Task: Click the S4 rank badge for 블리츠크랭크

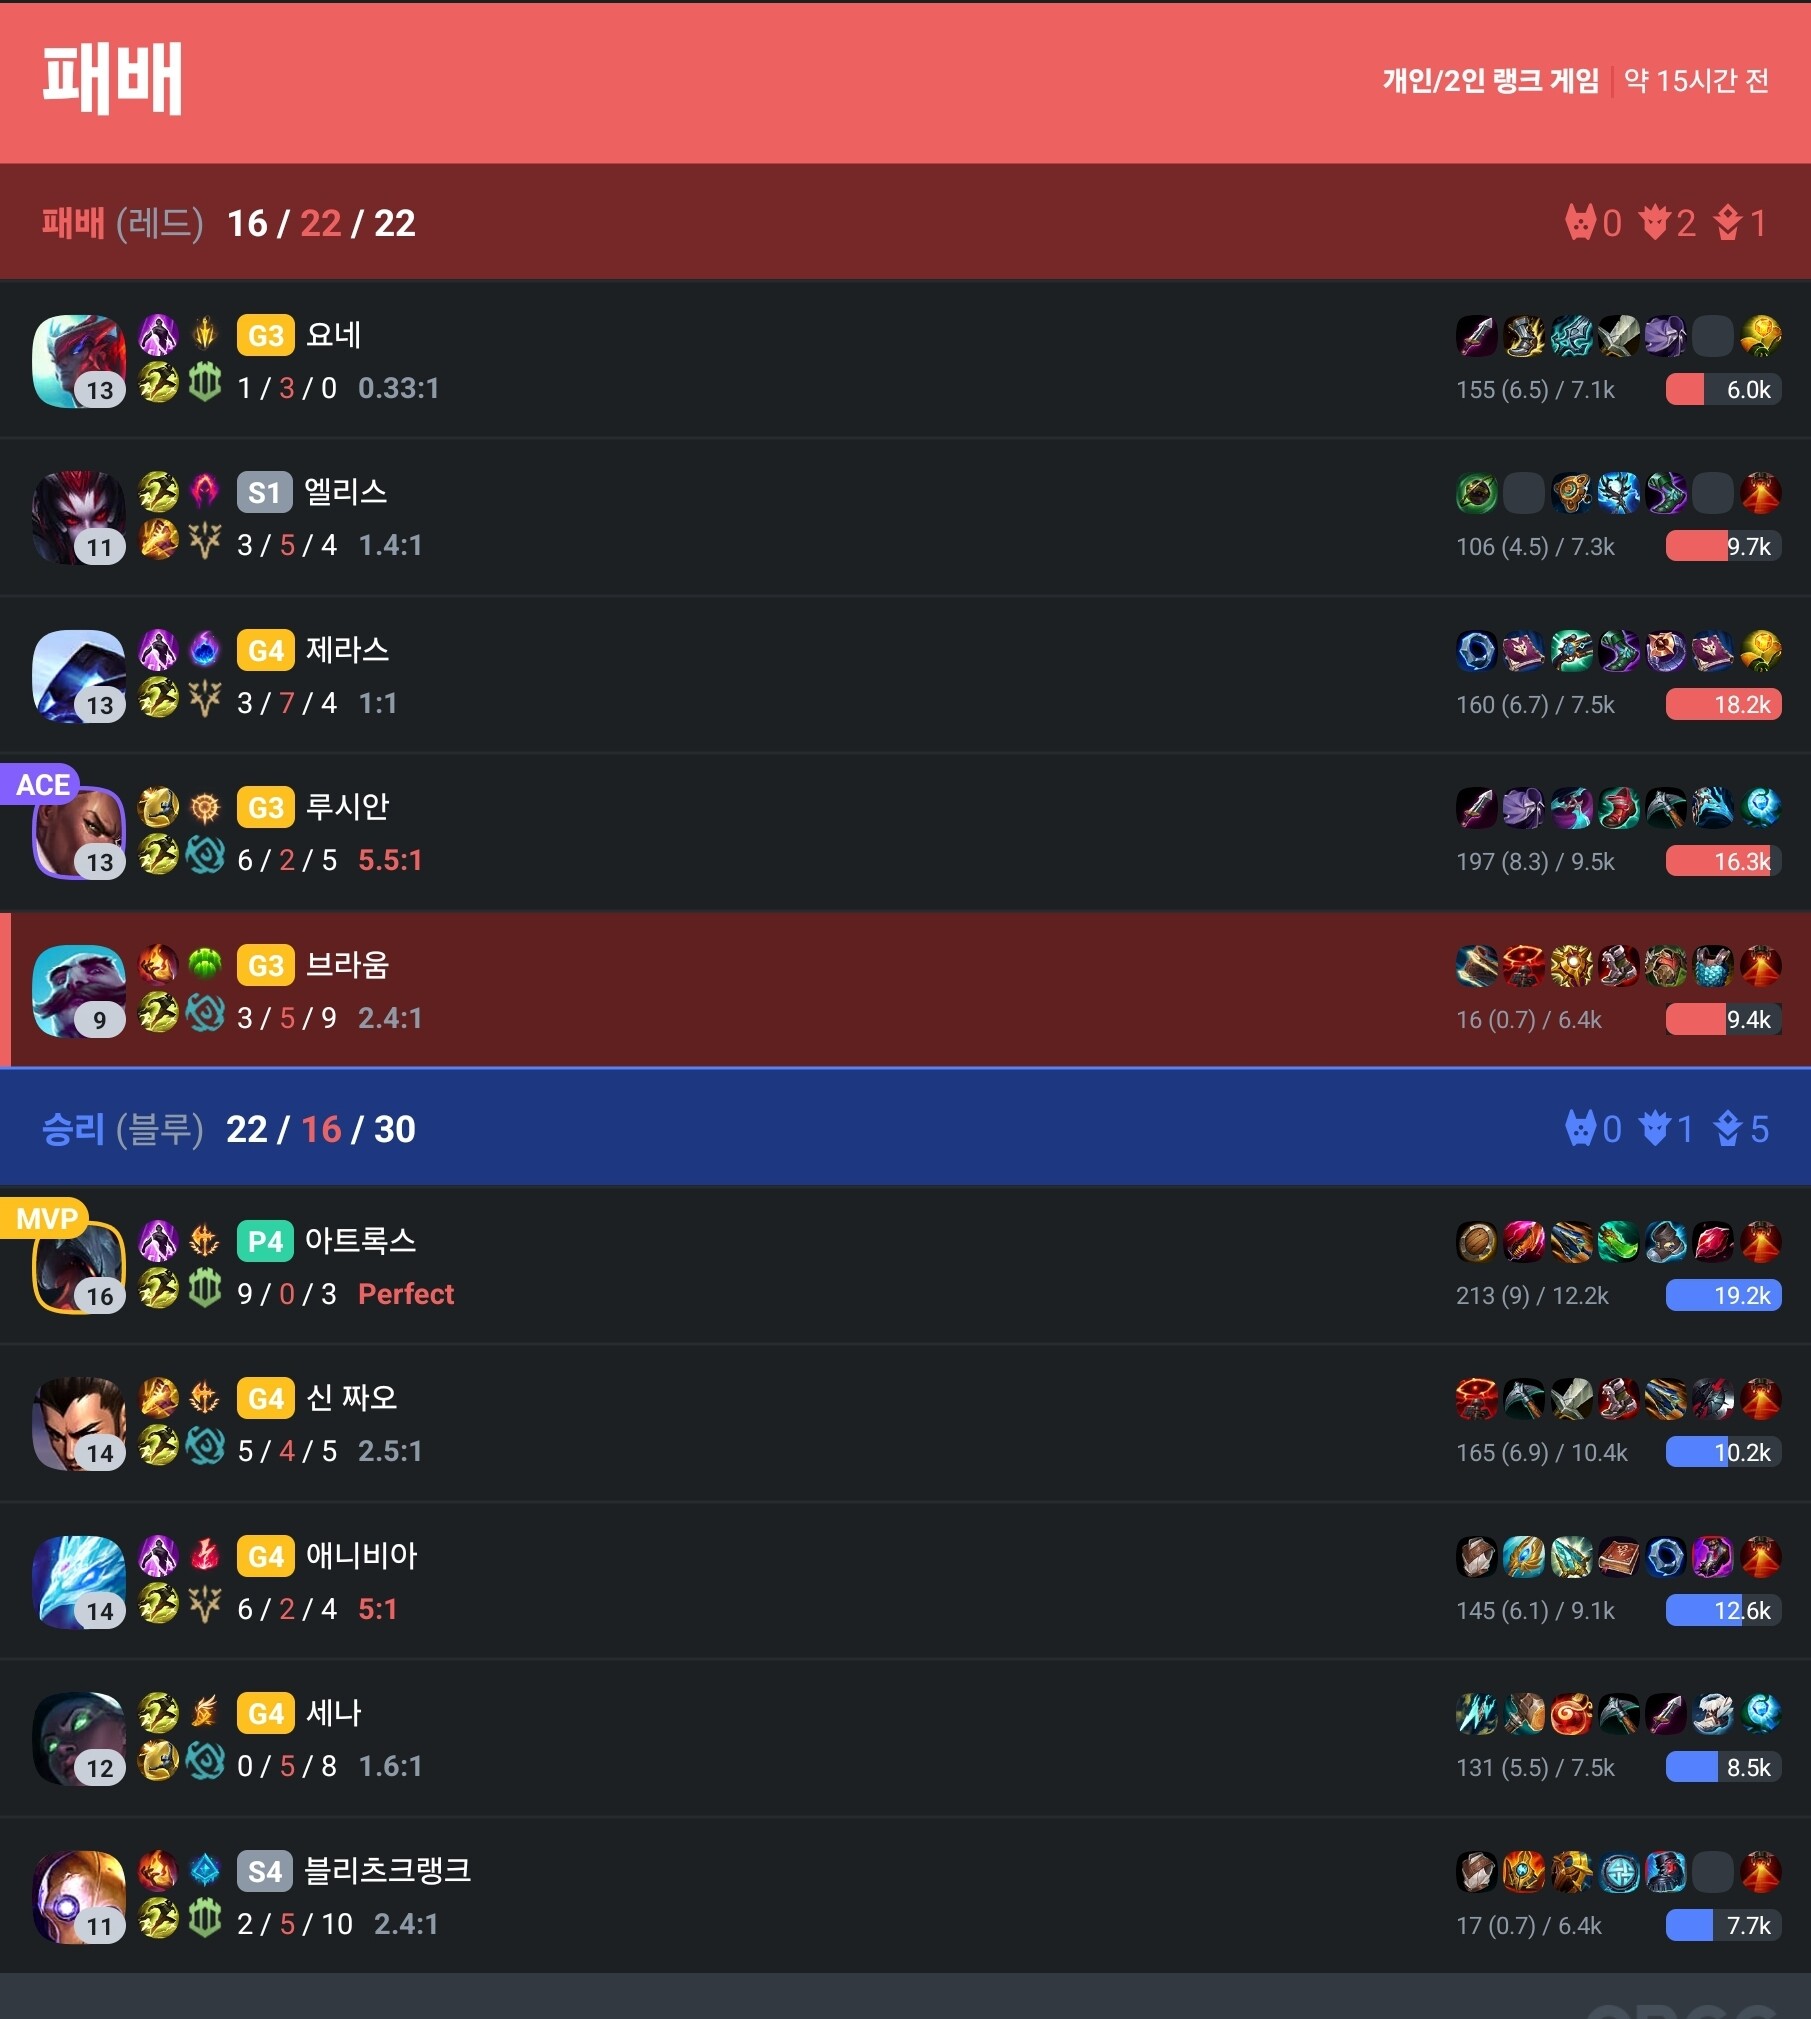Action: tap(264, 1871)
